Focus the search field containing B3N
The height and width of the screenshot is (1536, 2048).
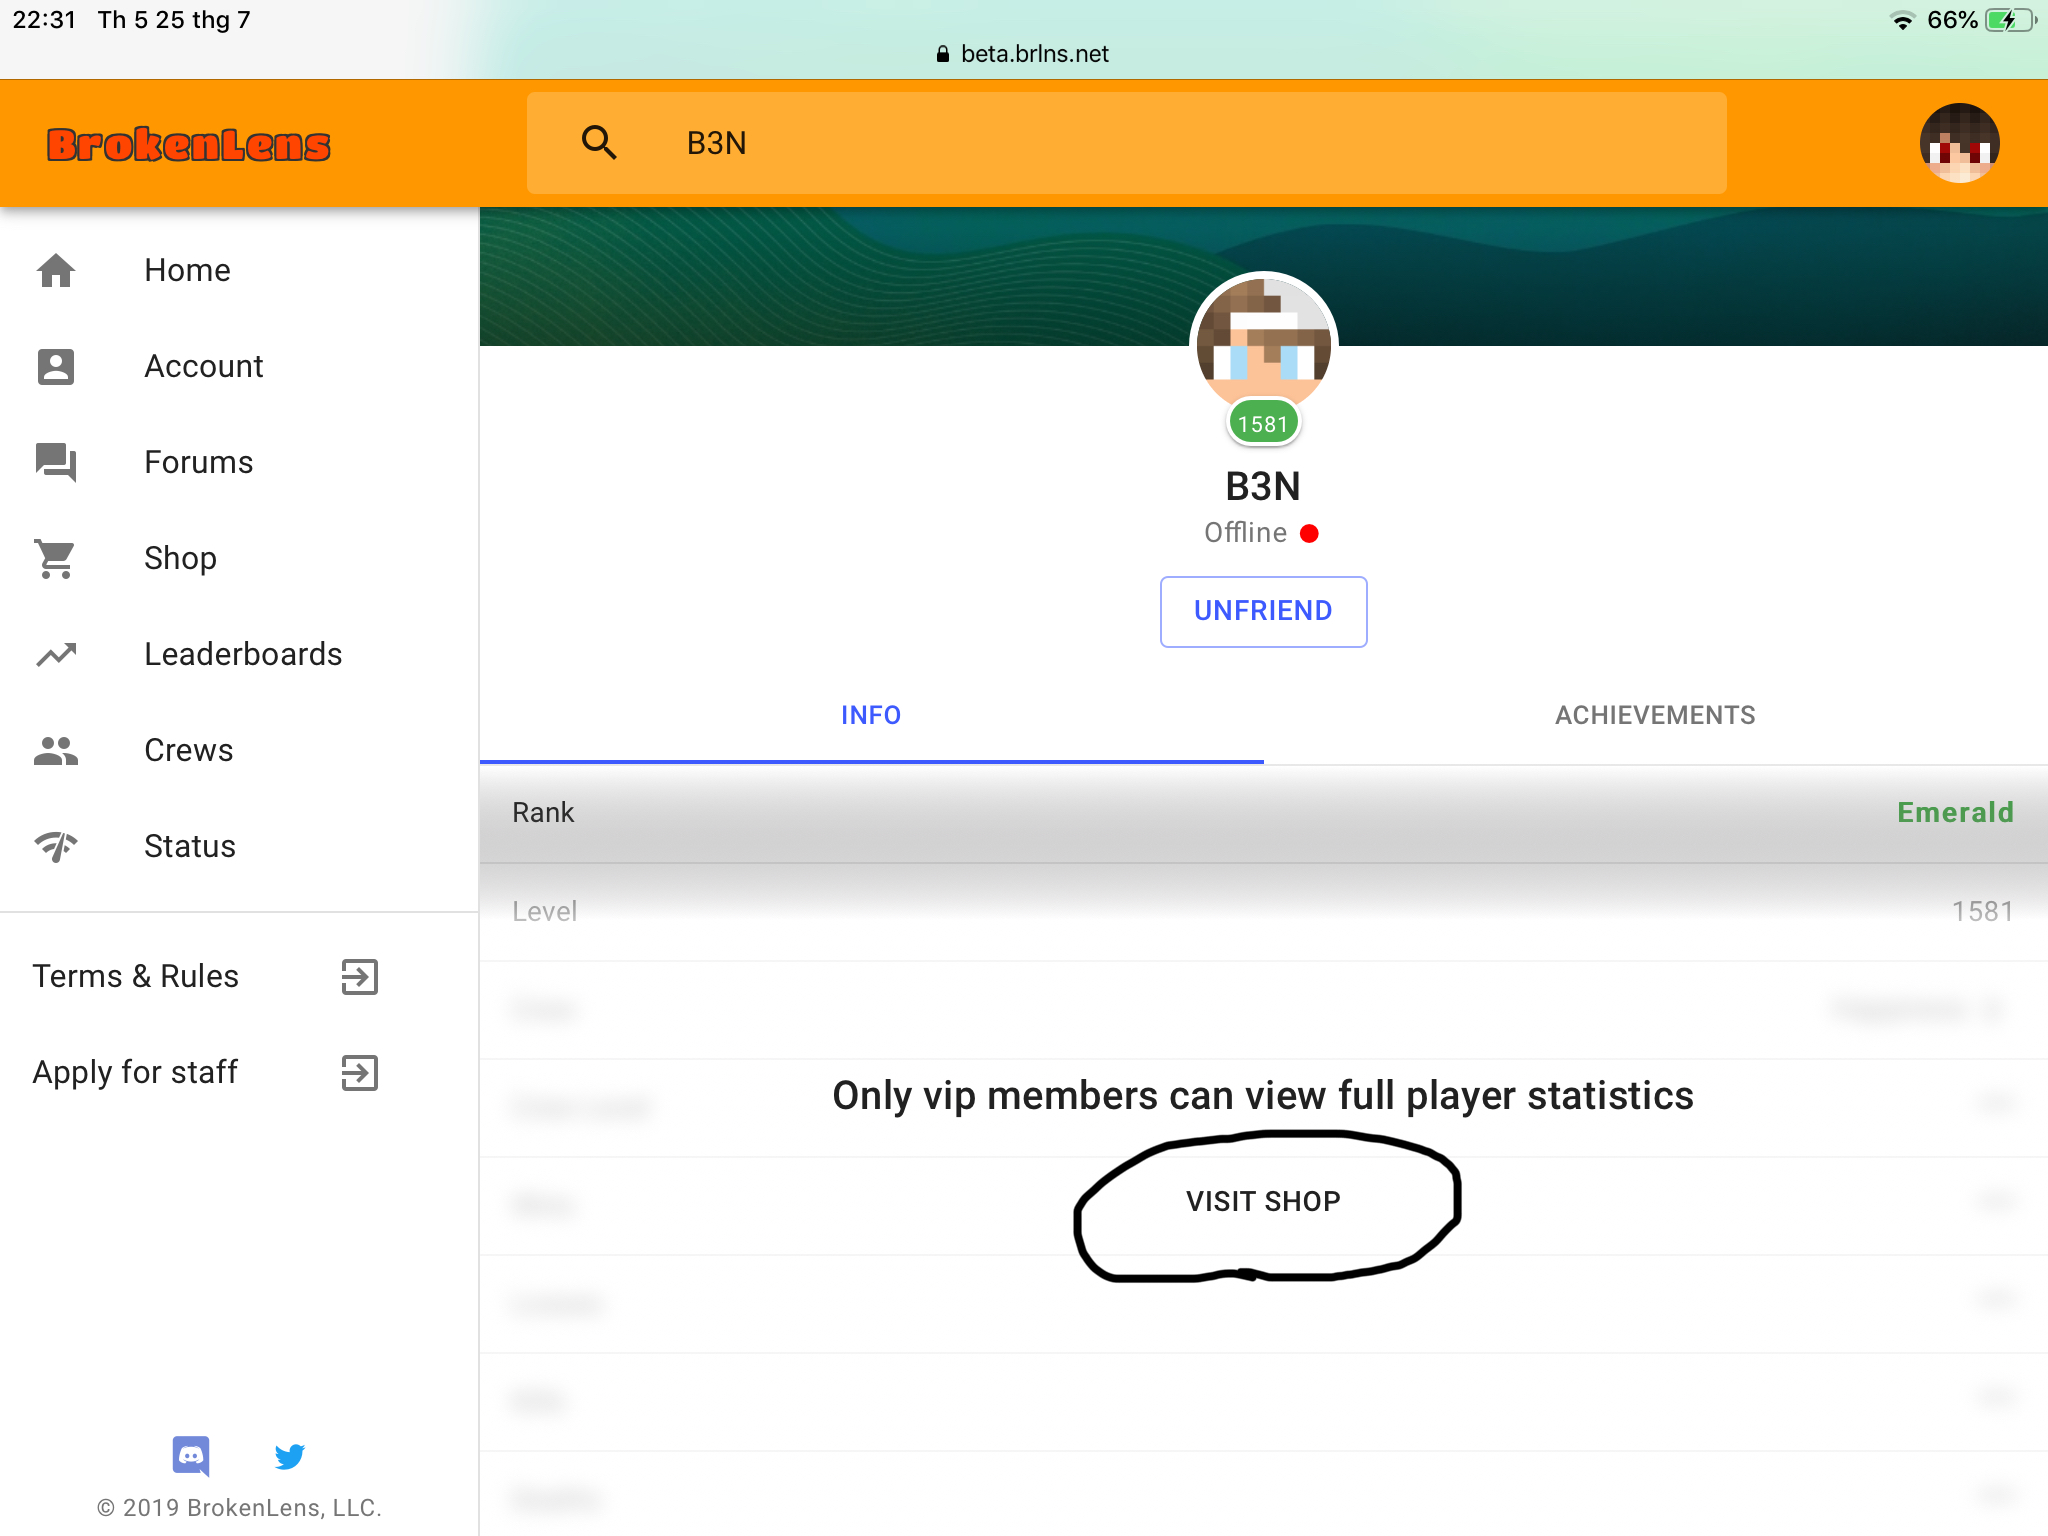tap(1127, 143)
